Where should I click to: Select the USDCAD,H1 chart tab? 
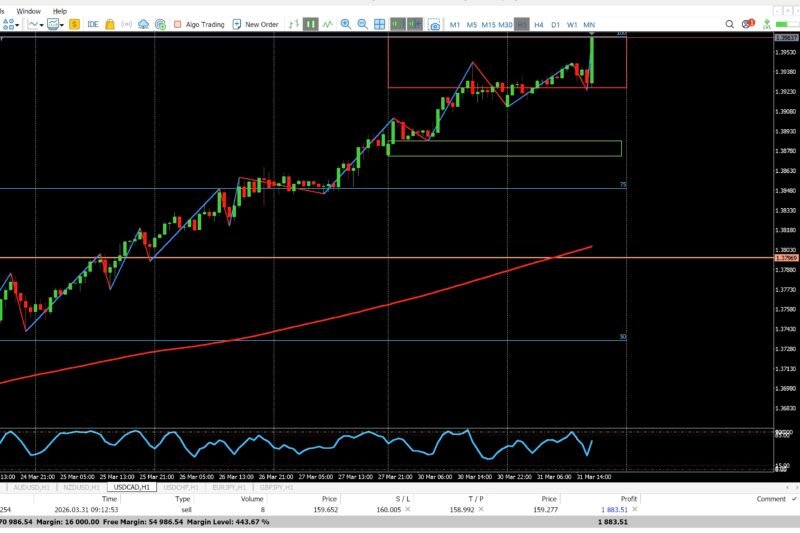pos(132,487)
